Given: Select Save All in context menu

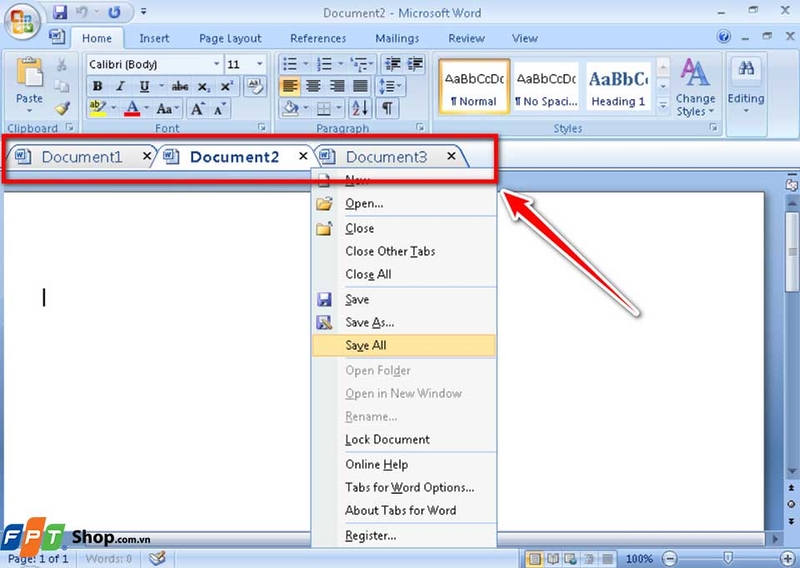Looking at the screenshot, I should [404, 345].
